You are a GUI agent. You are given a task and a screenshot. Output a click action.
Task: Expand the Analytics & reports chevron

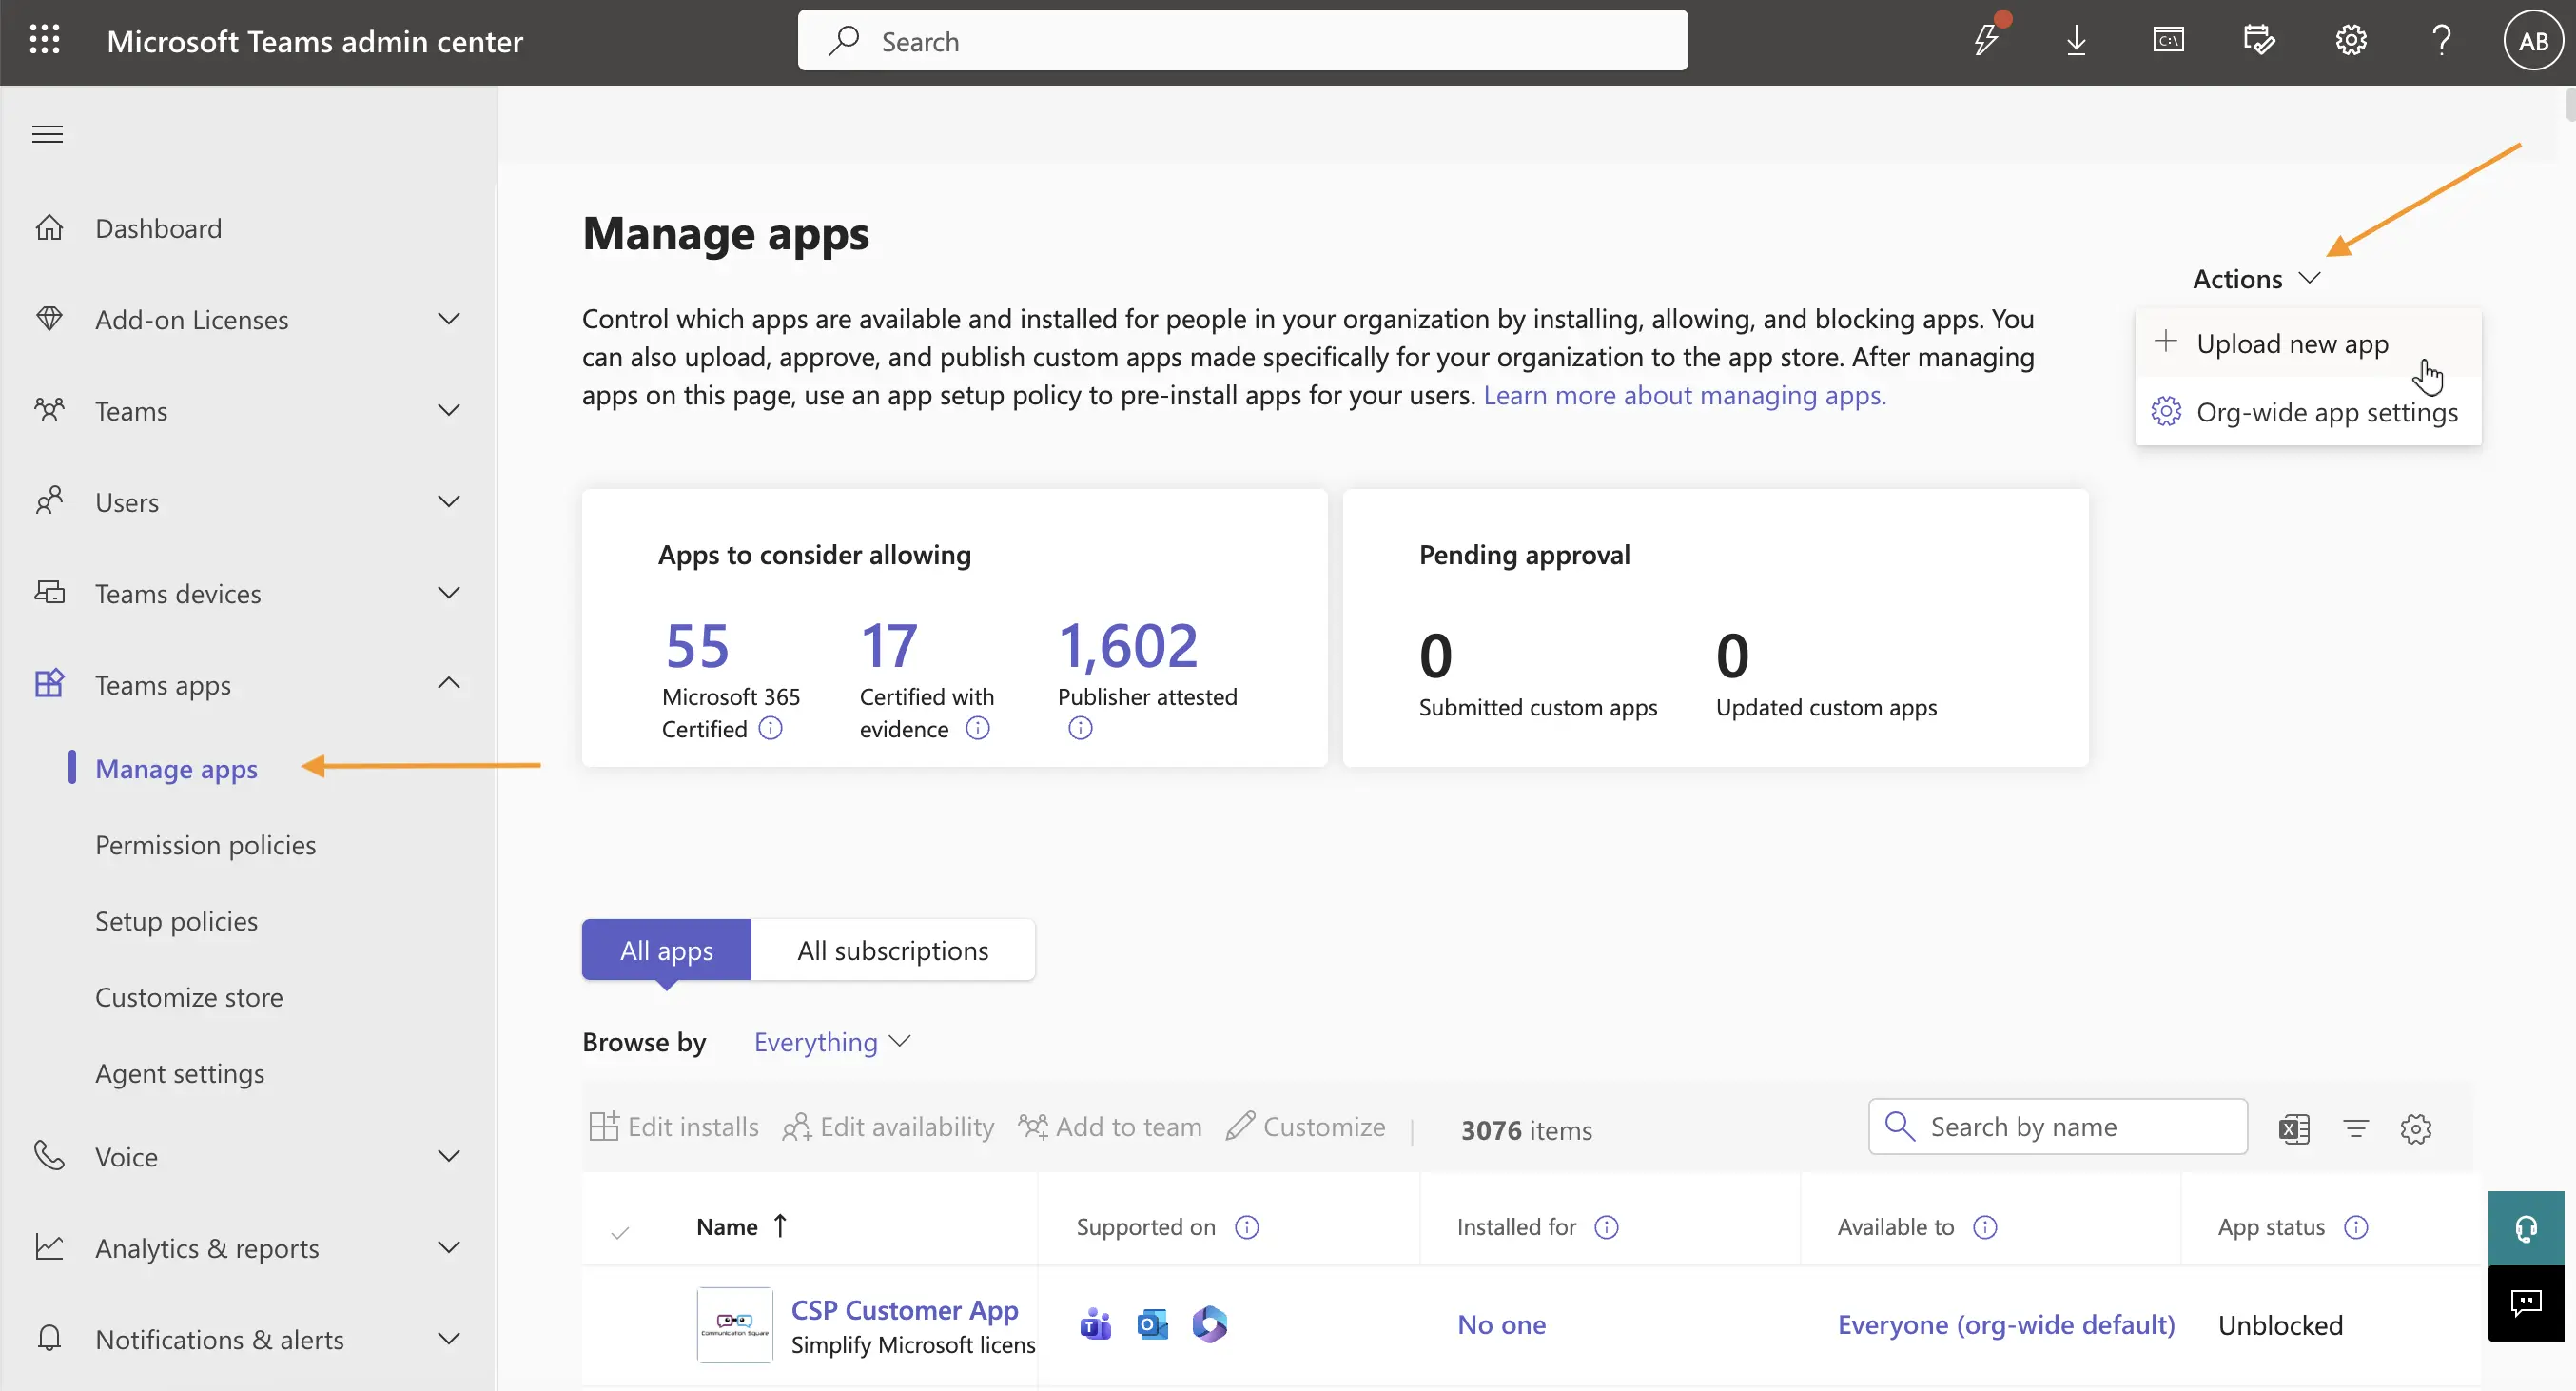point(449,1247)
